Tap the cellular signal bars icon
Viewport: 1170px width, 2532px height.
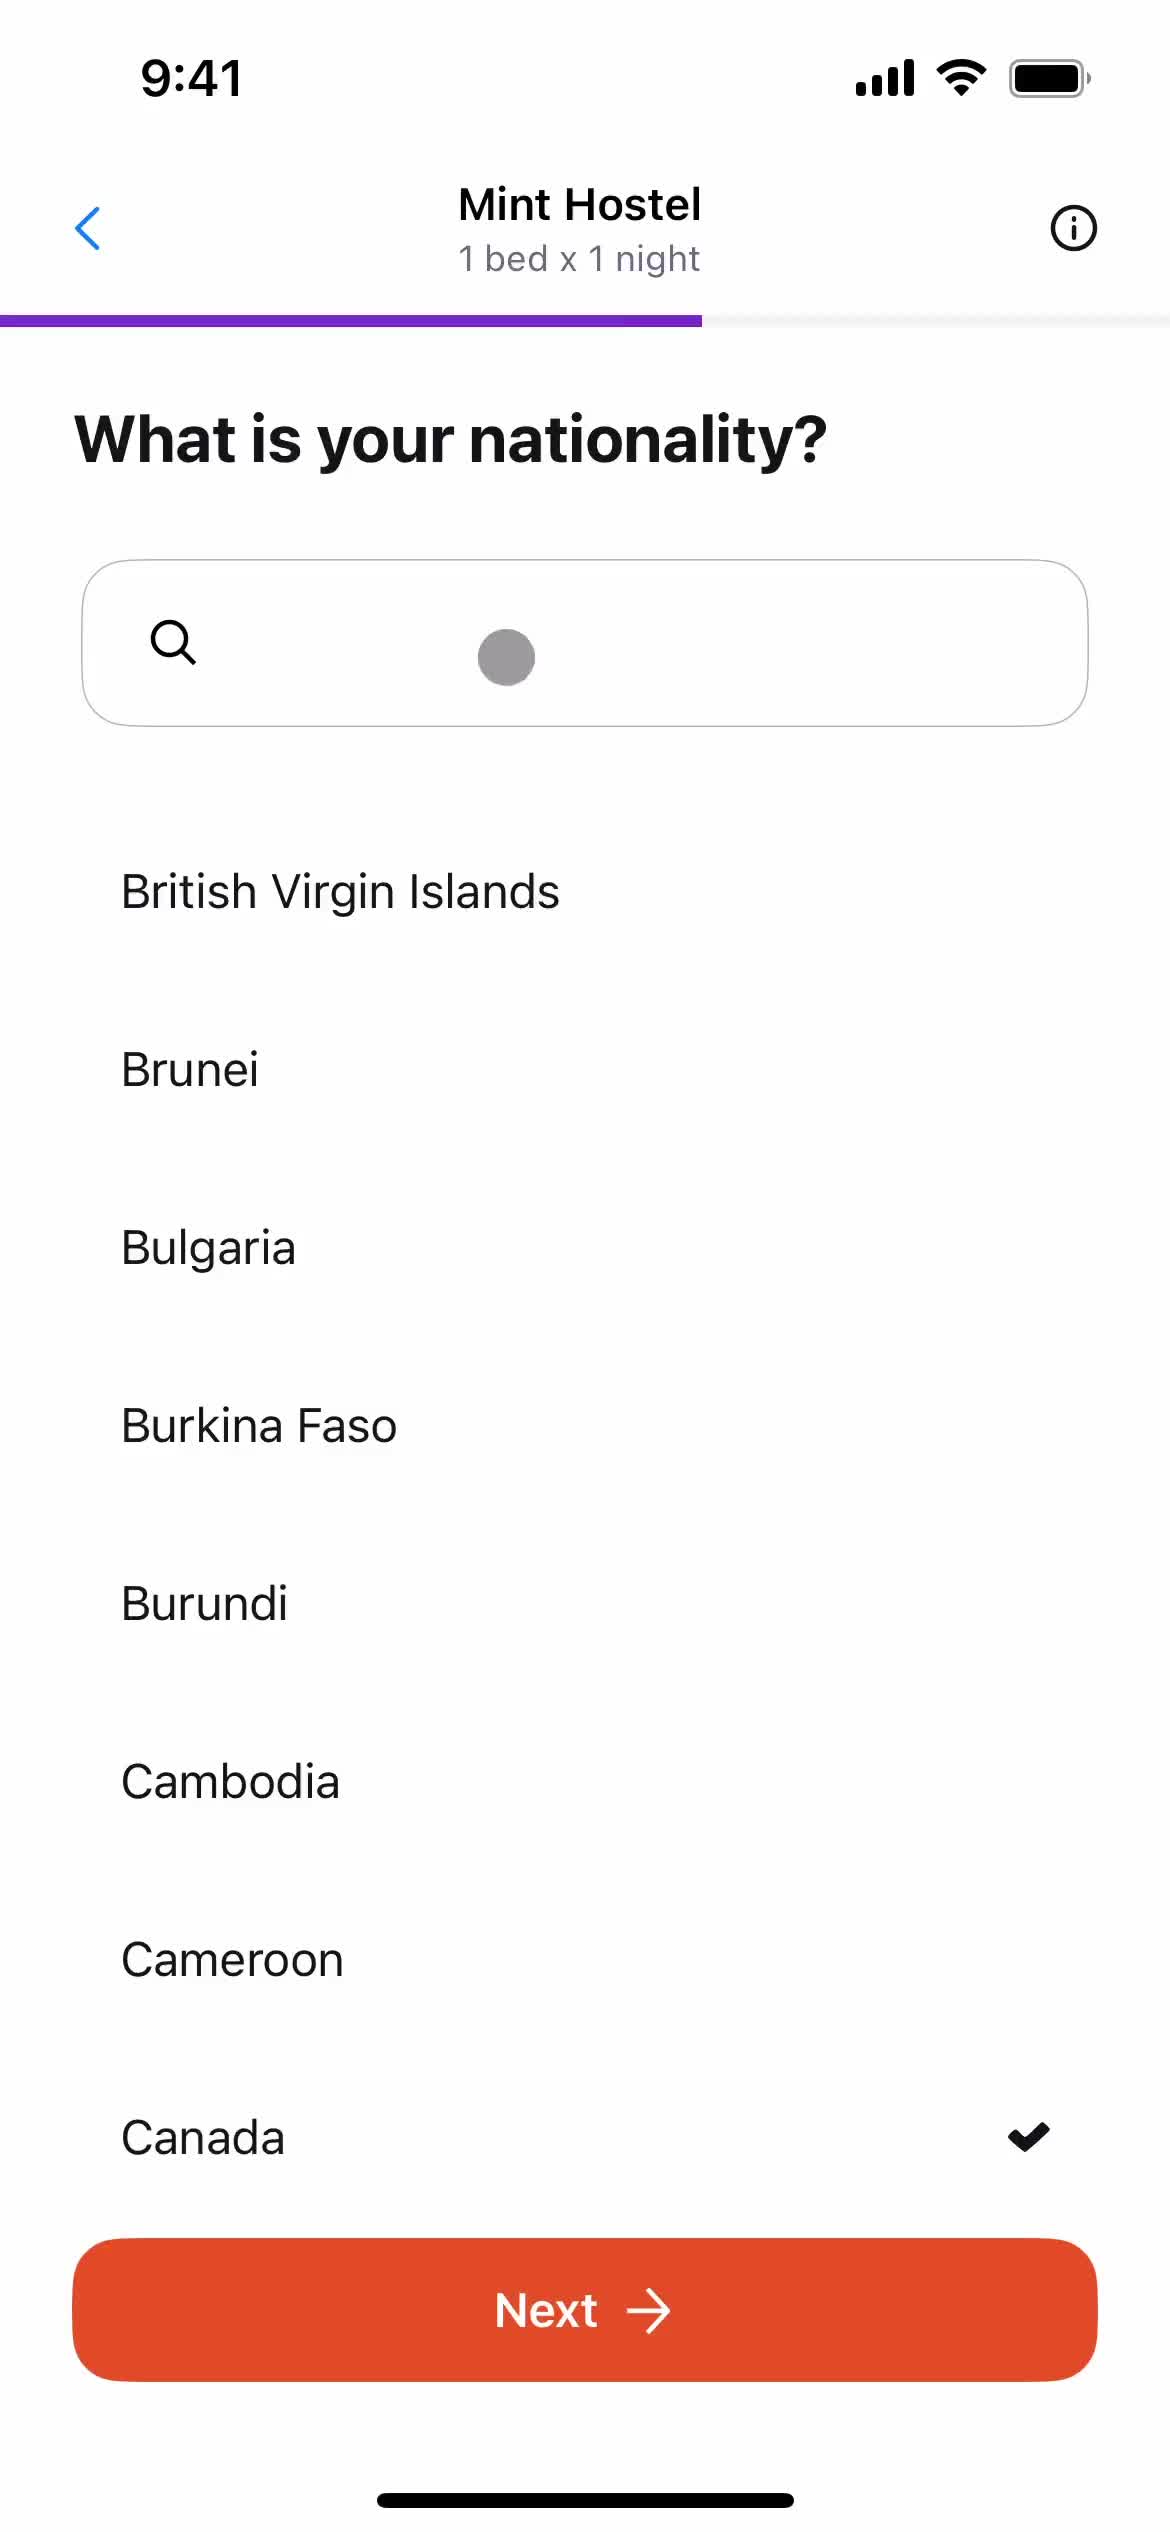(x=885, y=78)
